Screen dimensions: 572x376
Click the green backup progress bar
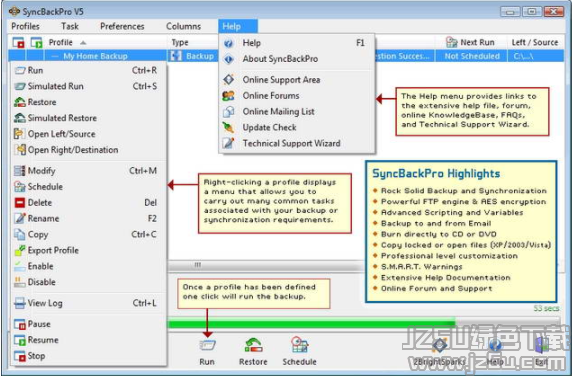(311, 323)
